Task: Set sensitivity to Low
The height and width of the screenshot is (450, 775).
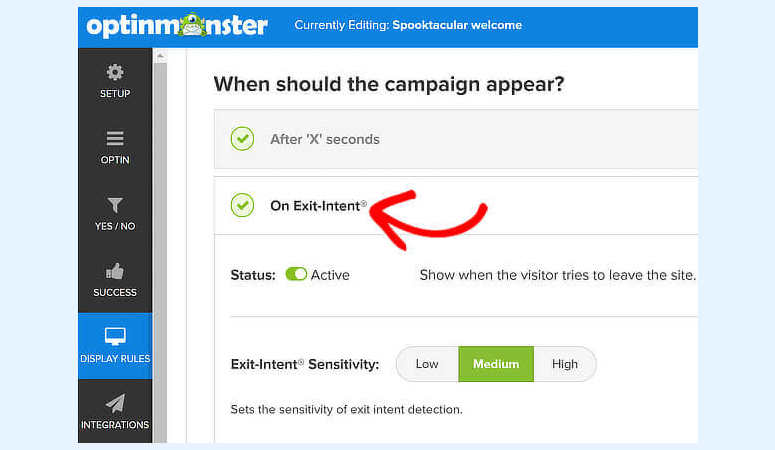Action: pyautogui.click(x=427, y=364)
